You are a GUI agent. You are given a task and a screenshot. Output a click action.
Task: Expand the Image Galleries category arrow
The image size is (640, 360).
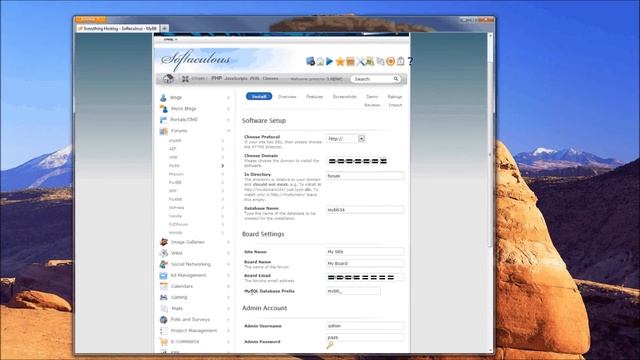point(228,242)
